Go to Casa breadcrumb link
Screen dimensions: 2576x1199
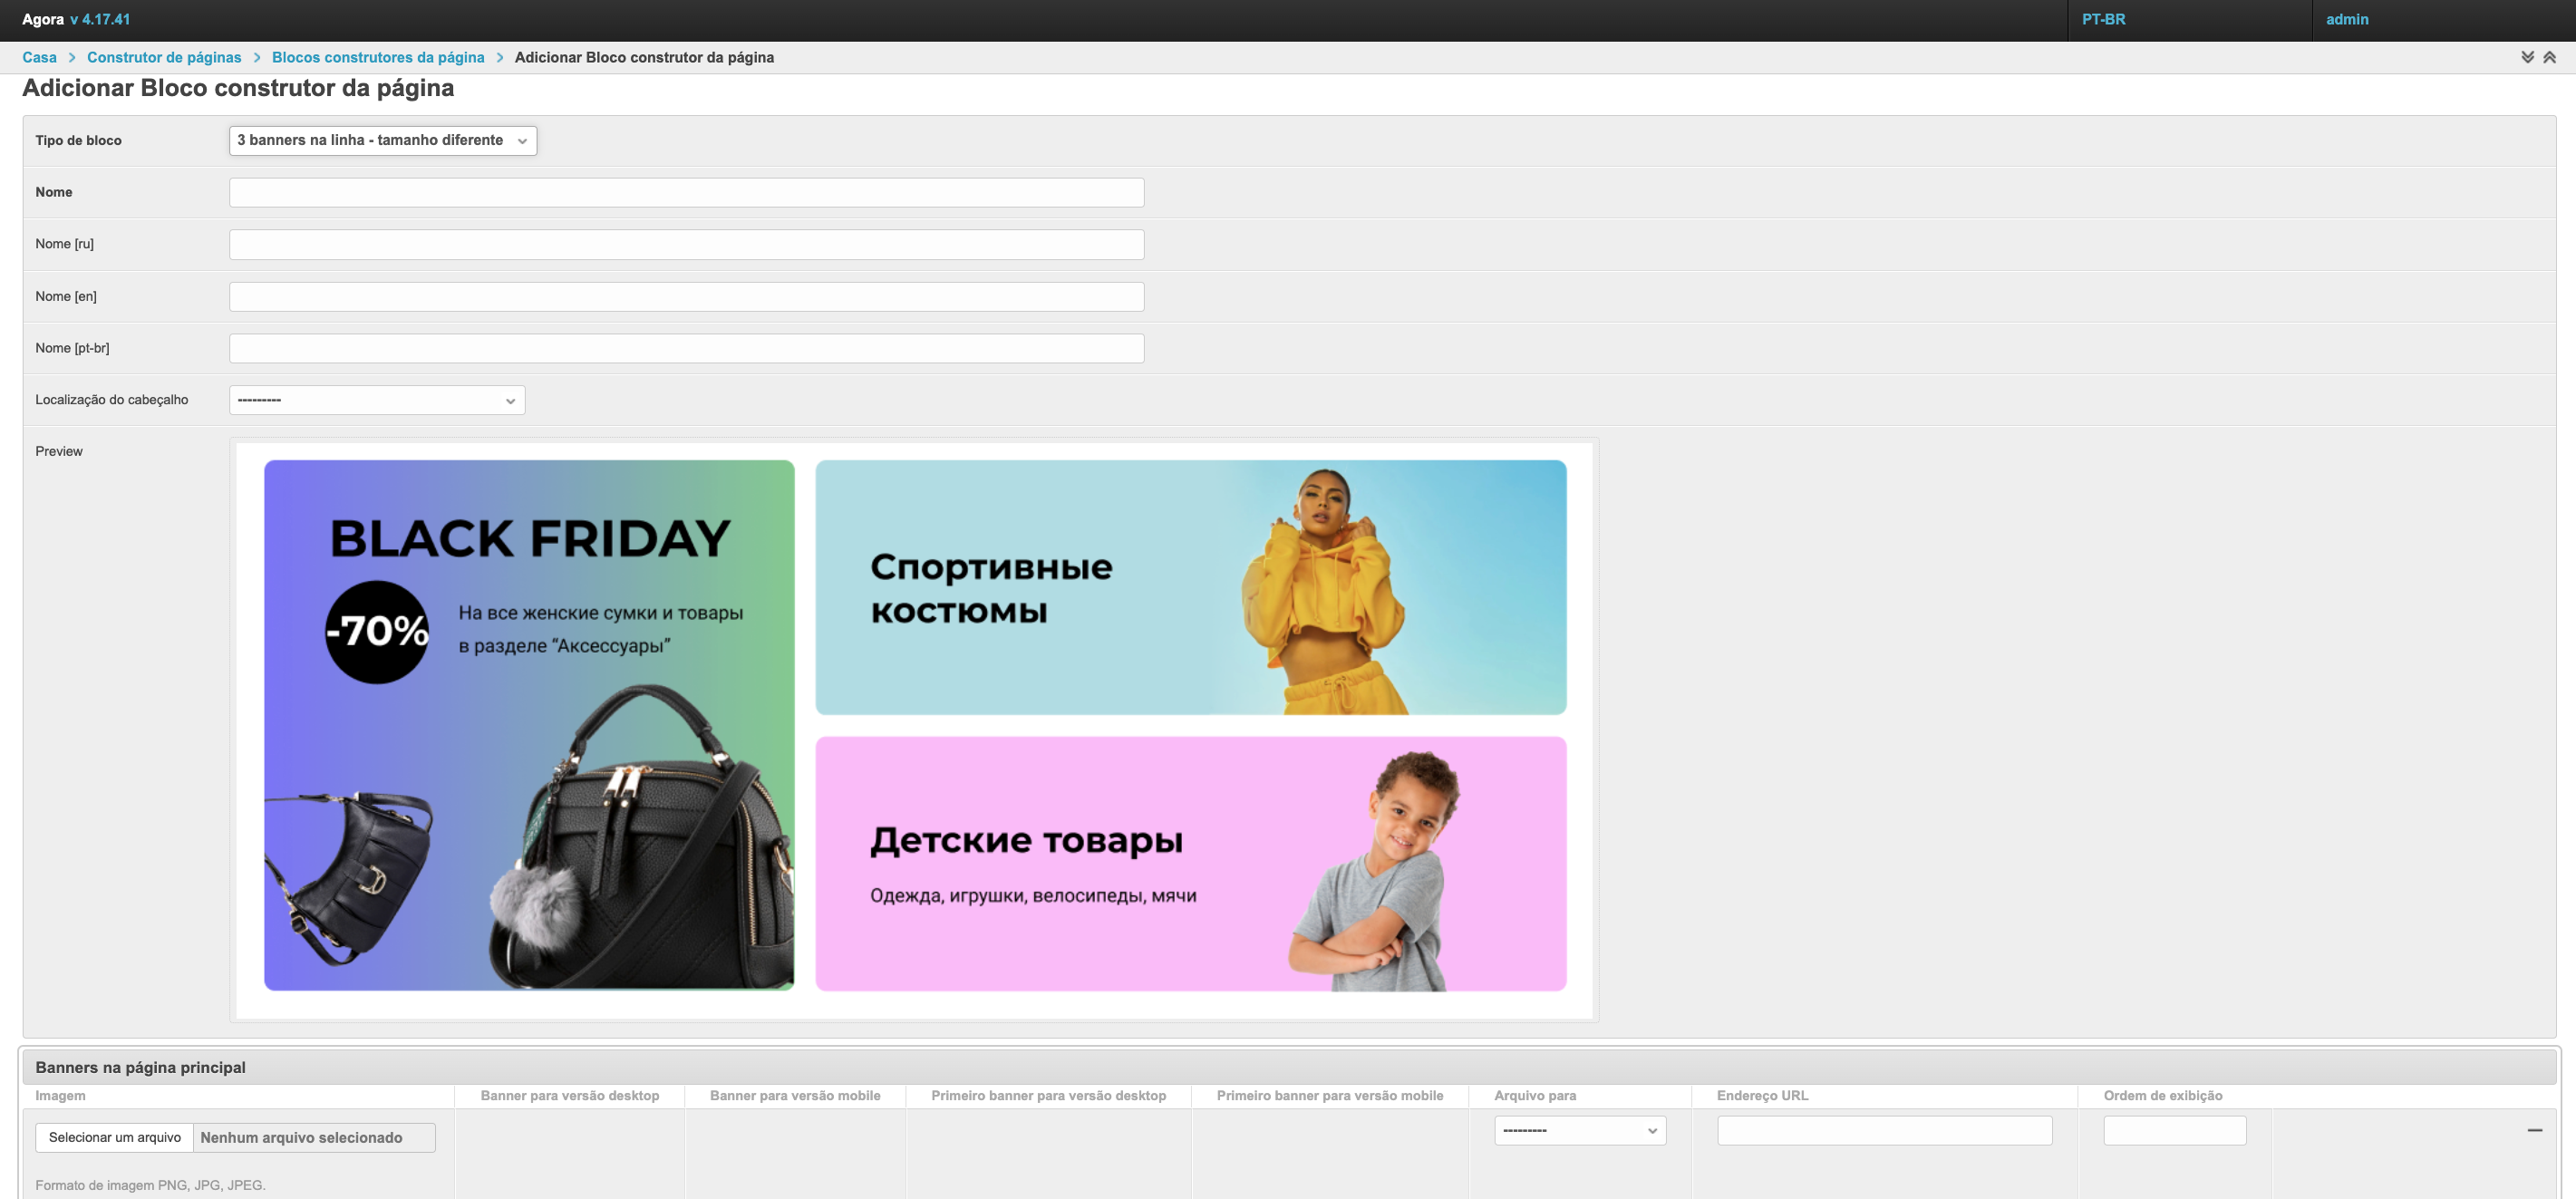39,57
